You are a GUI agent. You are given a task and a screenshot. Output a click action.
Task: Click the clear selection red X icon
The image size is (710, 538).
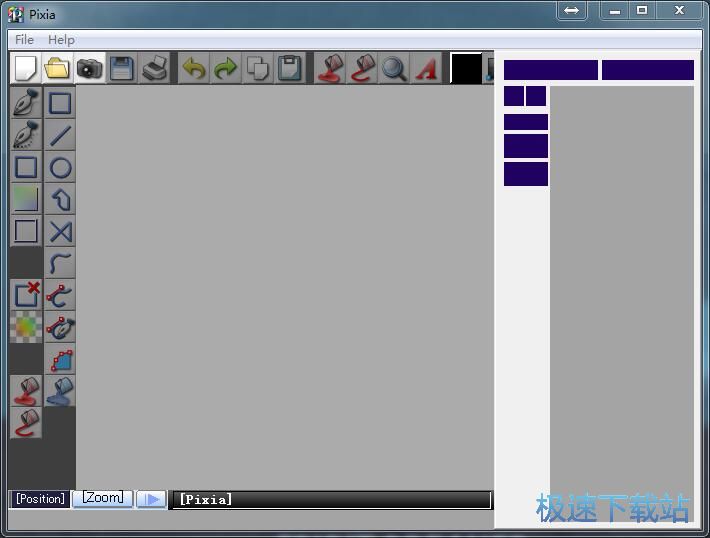[x=26, y=295]
